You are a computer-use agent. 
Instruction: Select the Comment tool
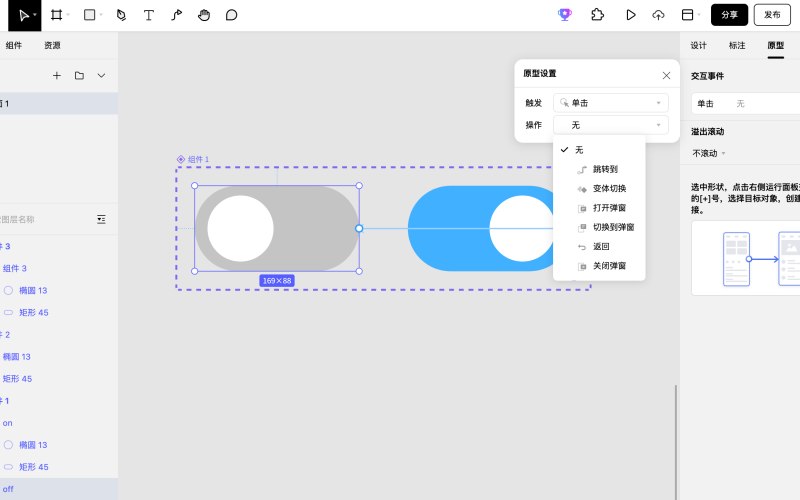(x=231, y=15)
